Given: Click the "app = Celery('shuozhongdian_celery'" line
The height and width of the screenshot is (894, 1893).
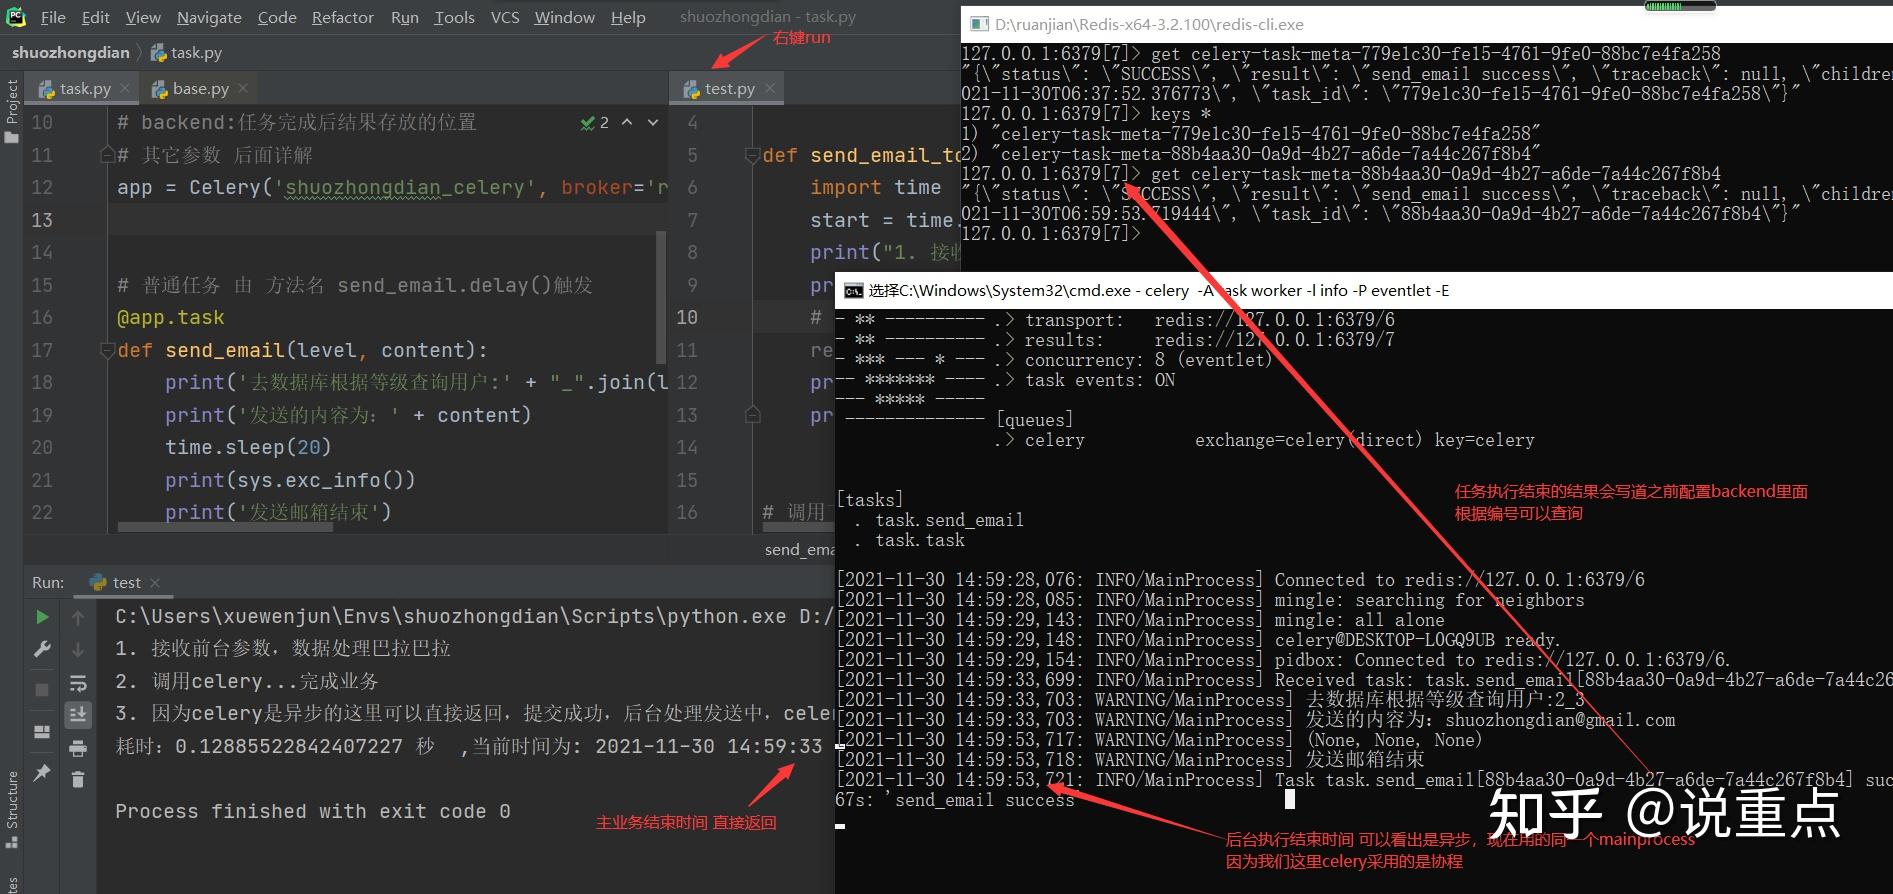Looking at the screenshot, I should 392,188.
